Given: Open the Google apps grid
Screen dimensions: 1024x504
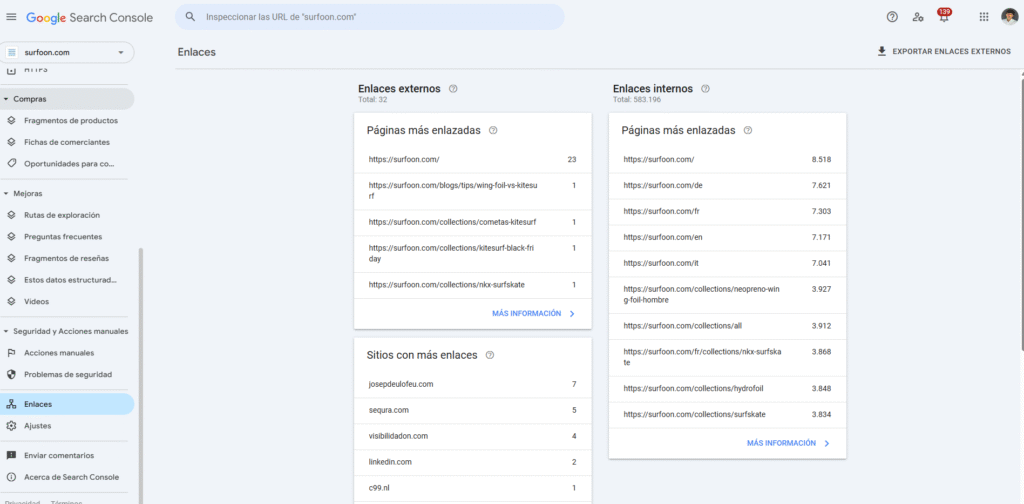Looking at the screenshot, I should [x=983, y=17].
